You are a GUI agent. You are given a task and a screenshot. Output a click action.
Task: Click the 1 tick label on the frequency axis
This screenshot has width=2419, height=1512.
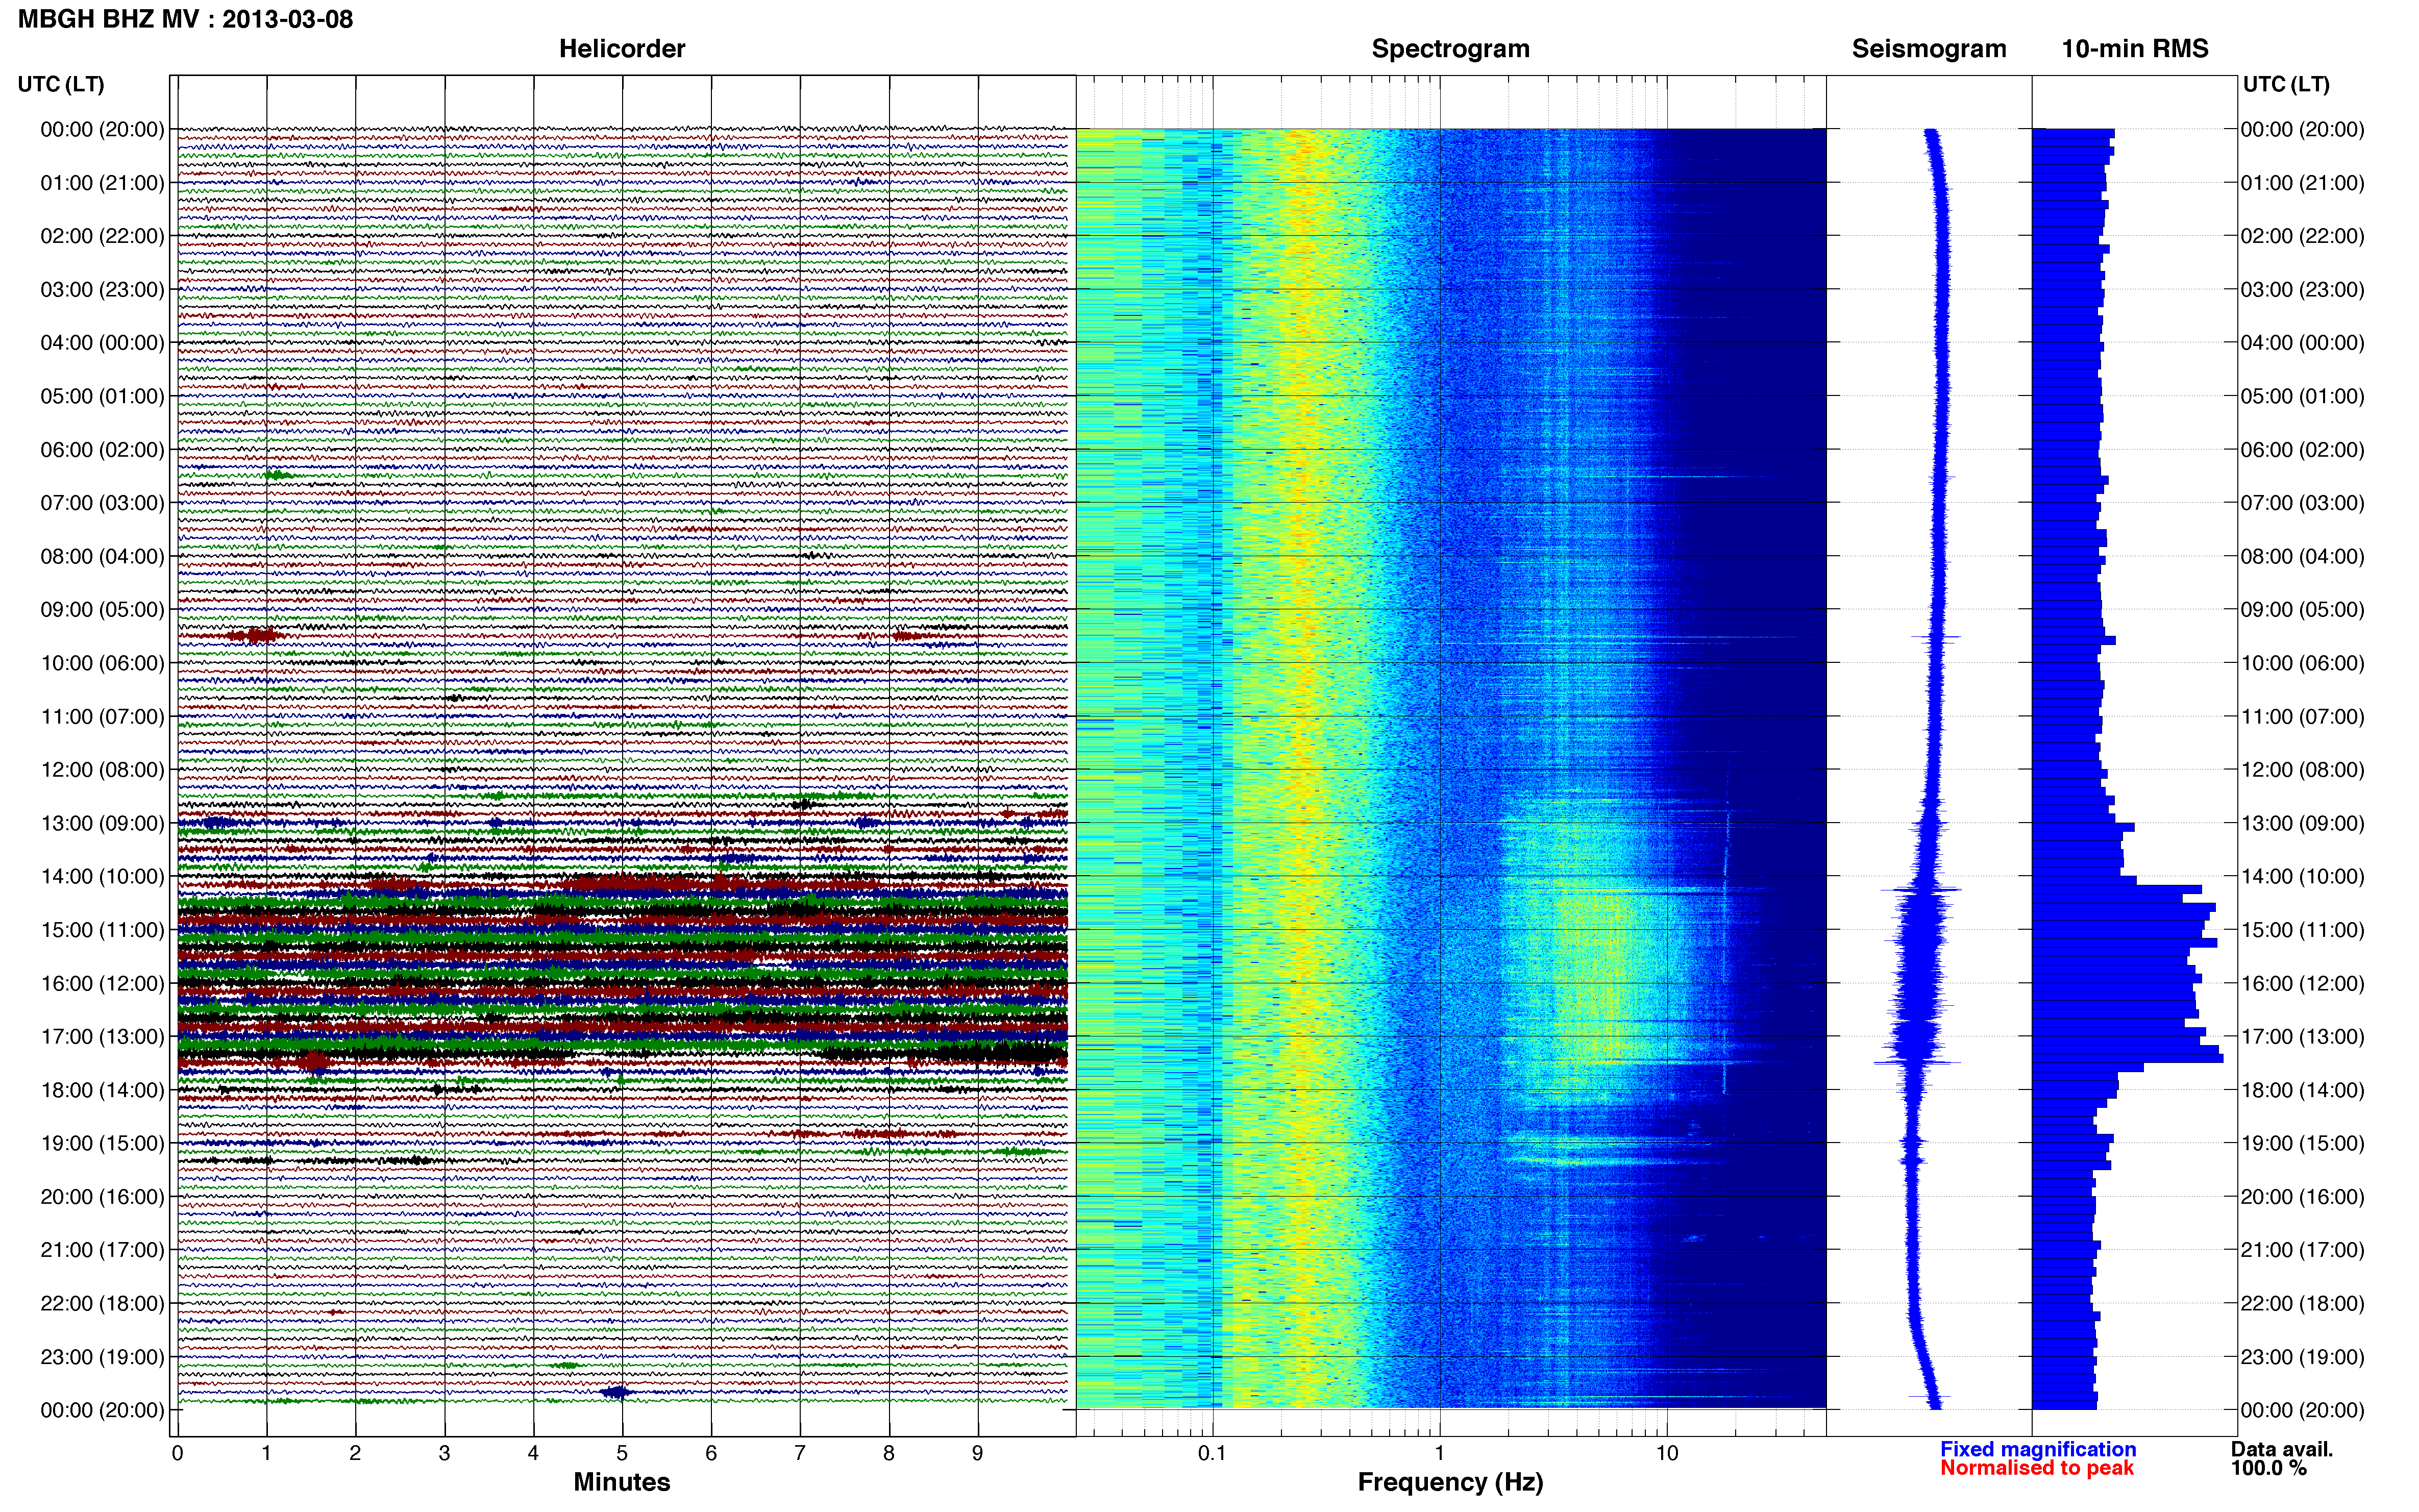pyautogui.click(x=1440, y=1454)
